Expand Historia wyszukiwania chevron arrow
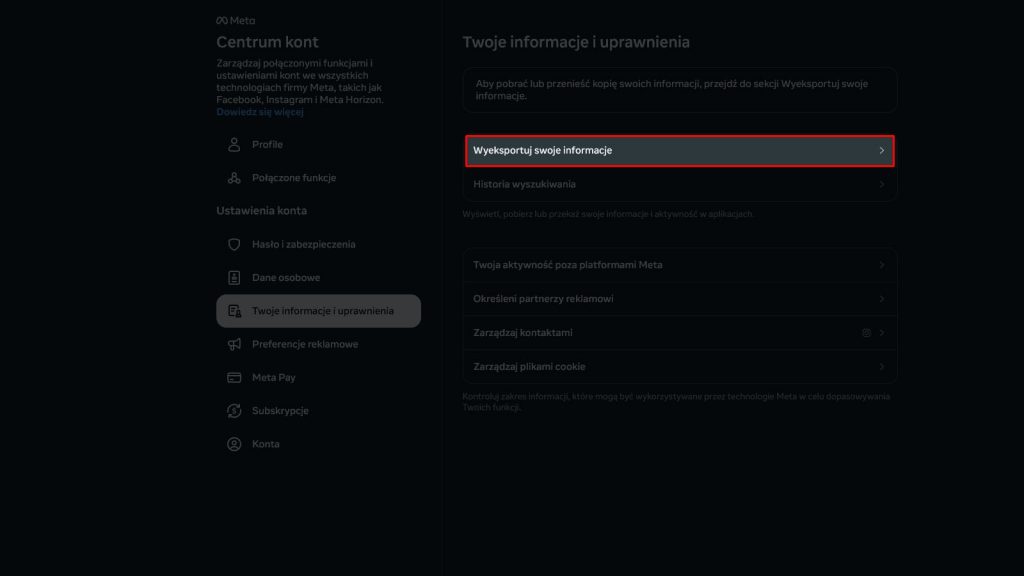Screen dimensions: 1024x576 coord(881,185)
